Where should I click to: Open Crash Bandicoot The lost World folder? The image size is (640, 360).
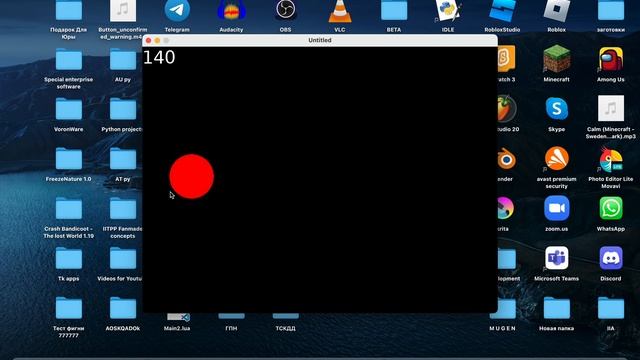[x=69, y=209]
